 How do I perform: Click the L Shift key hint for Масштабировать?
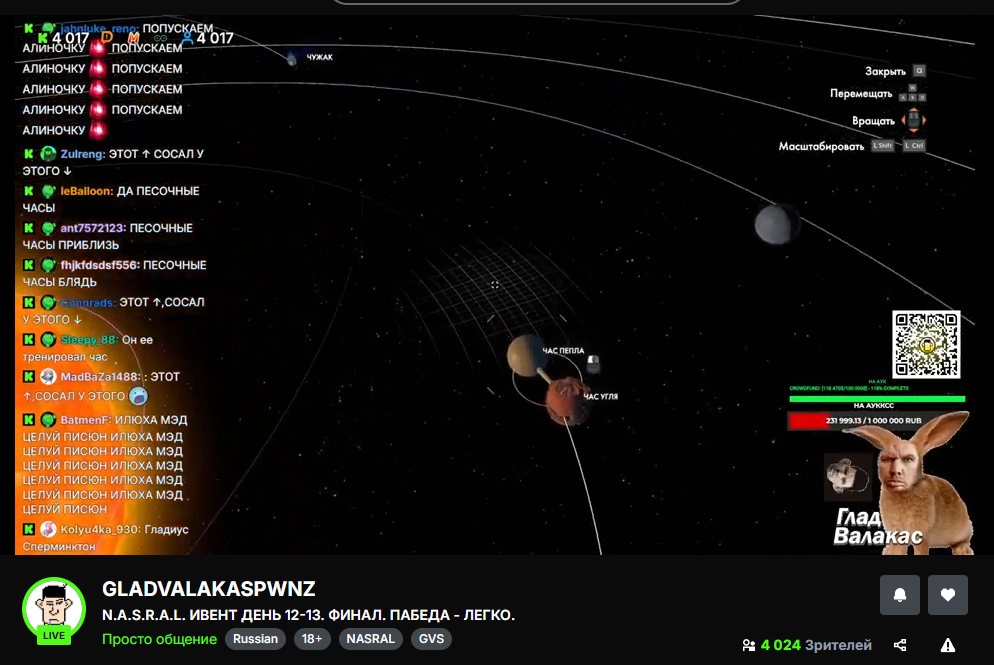pyautogui.click(x=882, y=146)
